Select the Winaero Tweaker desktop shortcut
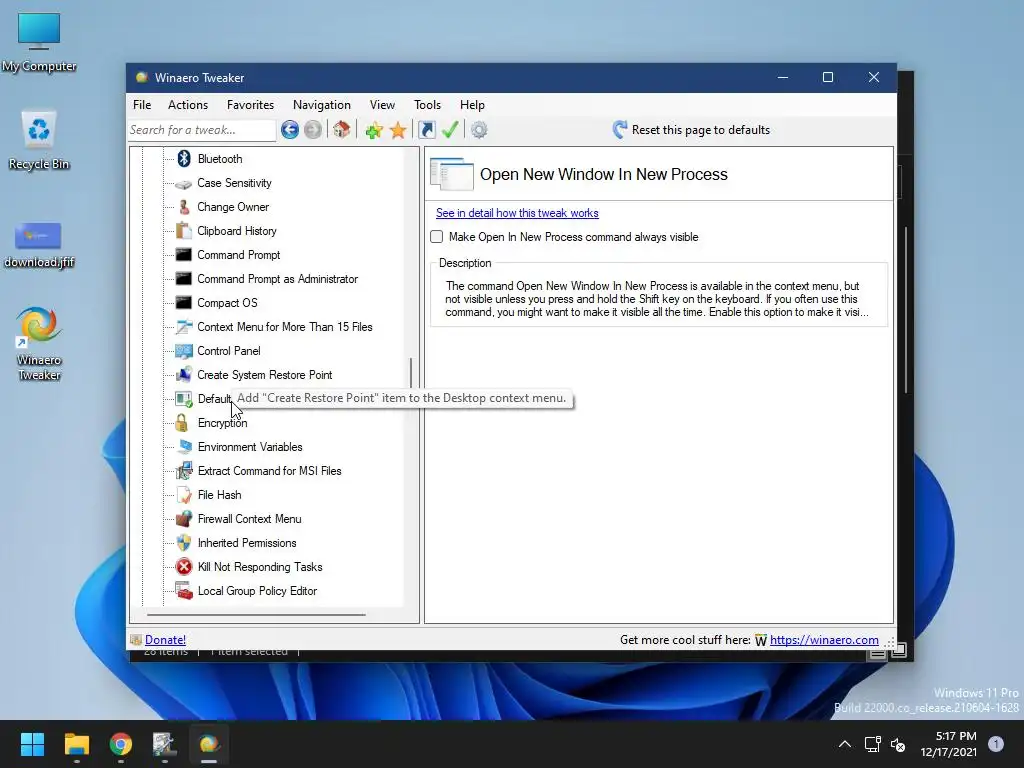The height and width of the screenshot is (768, 1024). click(x=39, y=344)
